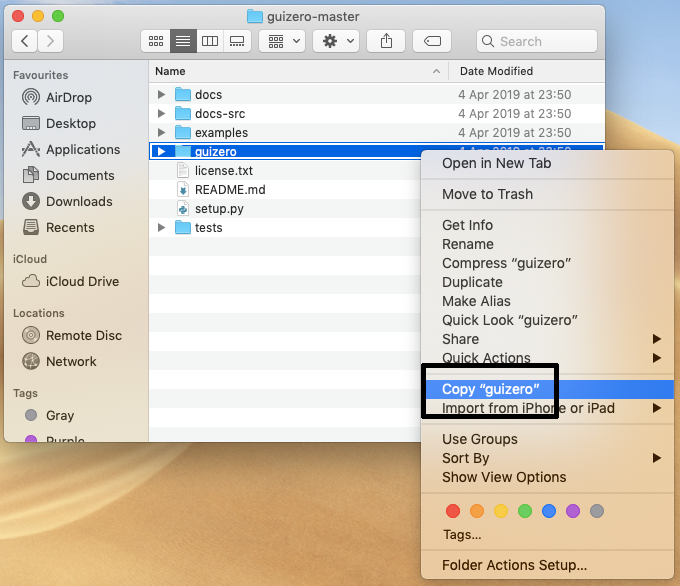The width and height of the screenshot is (680, 586).
Task: Apply the purple tag color
Action: coord(573,511)
